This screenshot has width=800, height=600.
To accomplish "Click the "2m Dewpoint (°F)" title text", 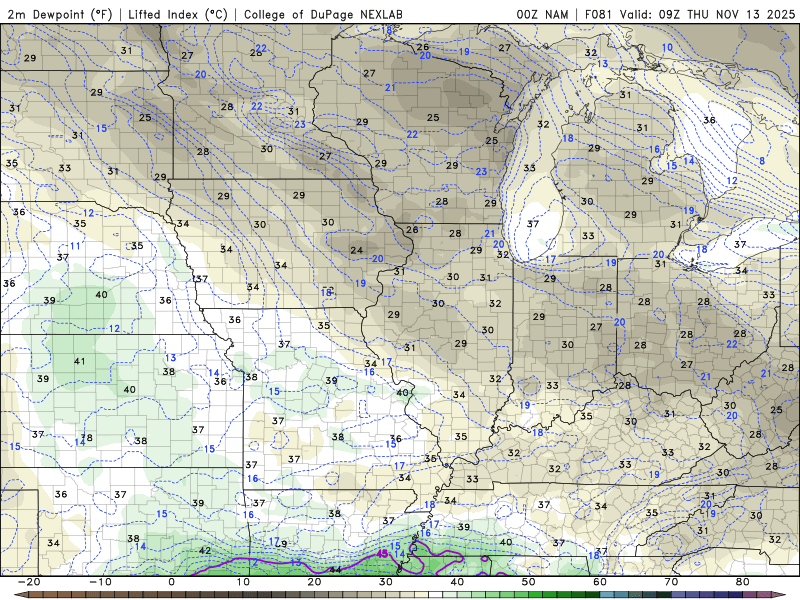I will tap(59, 14).
